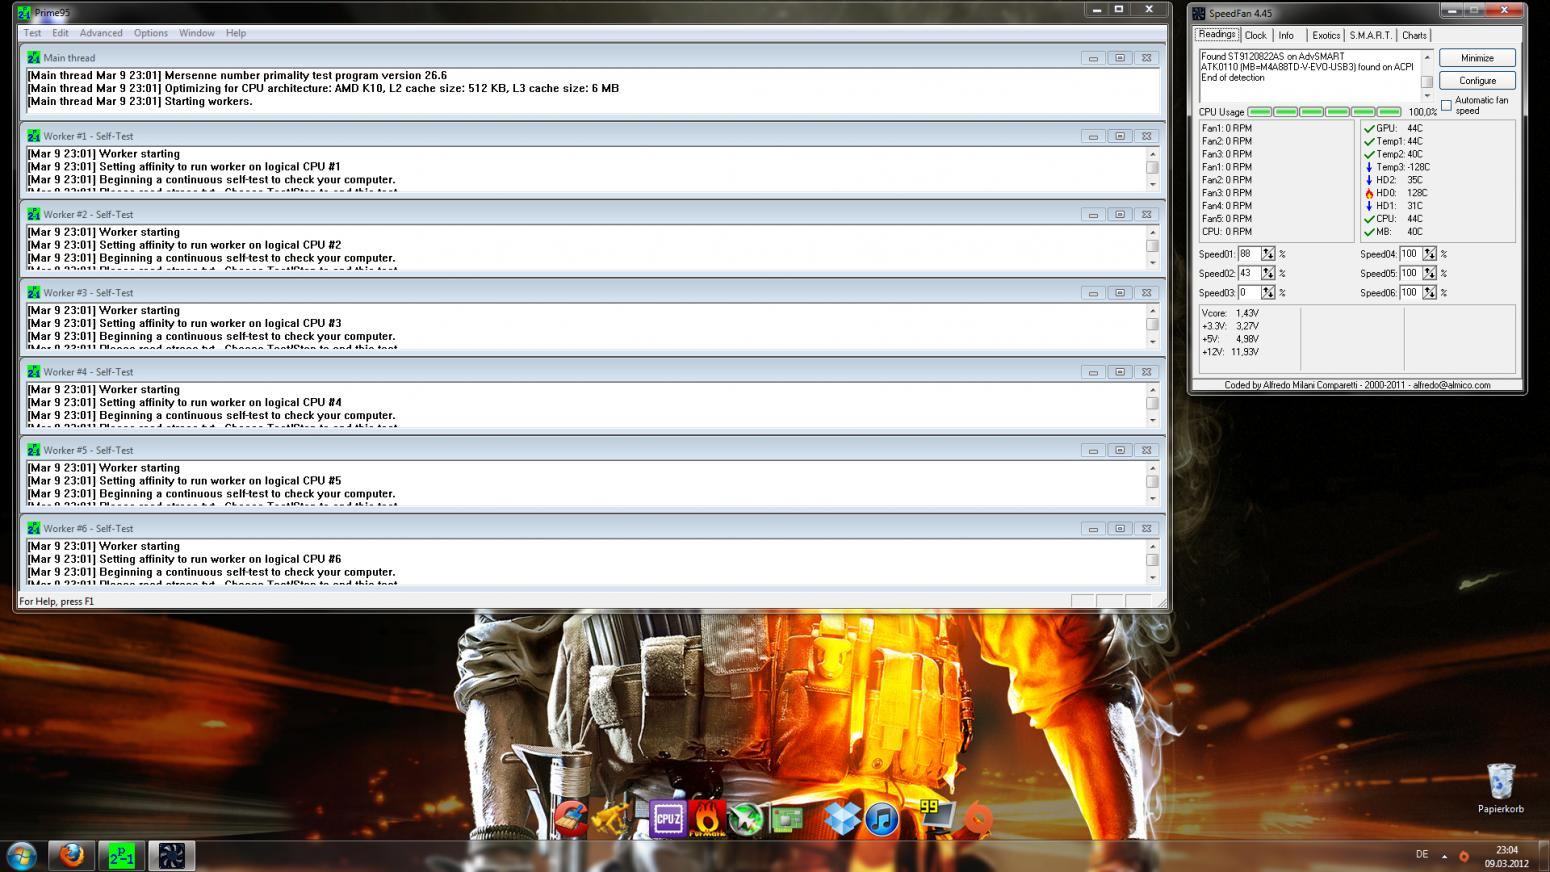Switch to Prime95 taskbar button
The height and width of the screenshot is (872, 1550).
(121, 856)
